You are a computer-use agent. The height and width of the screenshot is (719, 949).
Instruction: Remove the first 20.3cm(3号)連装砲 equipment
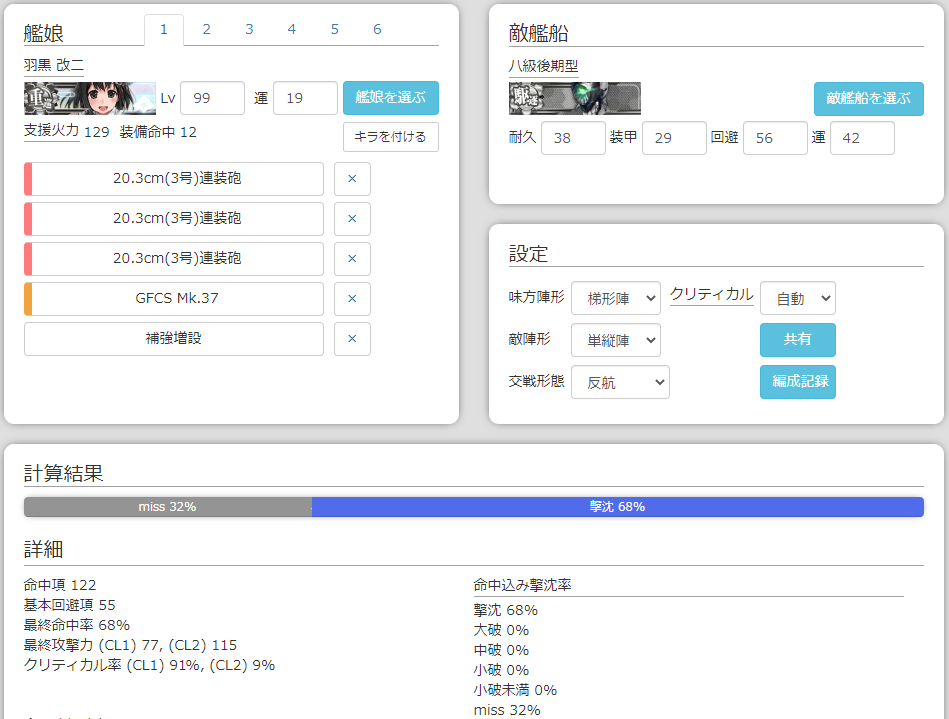[x=352, y=179]
